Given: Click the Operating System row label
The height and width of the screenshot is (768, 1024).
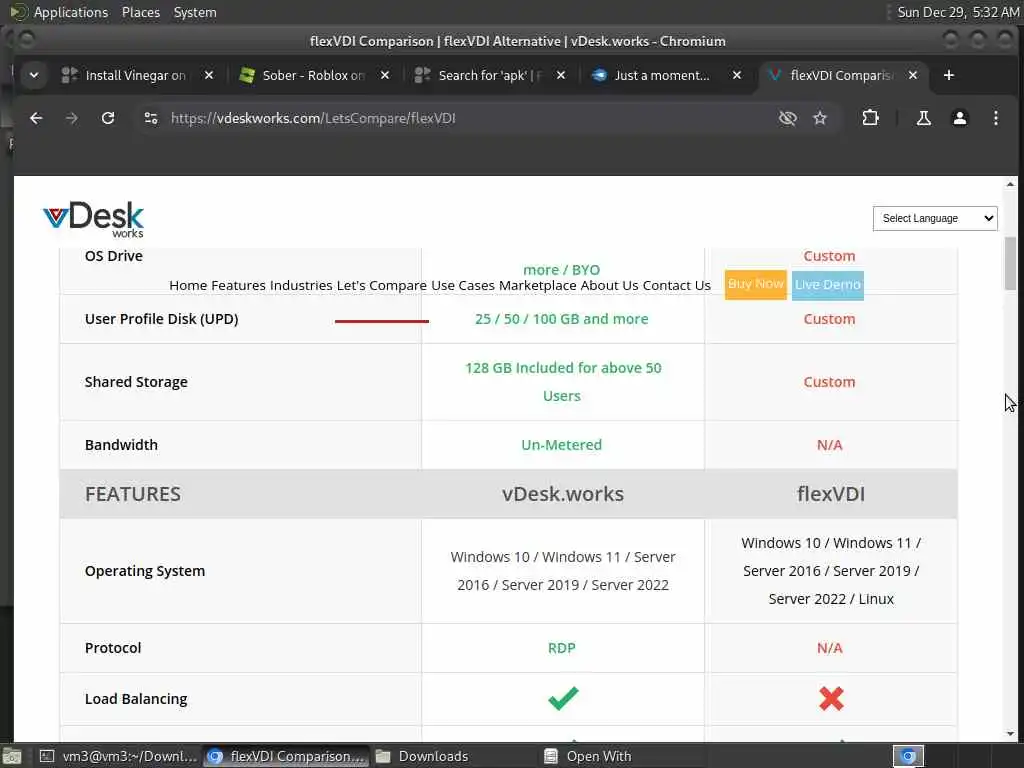Looking at the screenshot, I should (x=145, y=571).
